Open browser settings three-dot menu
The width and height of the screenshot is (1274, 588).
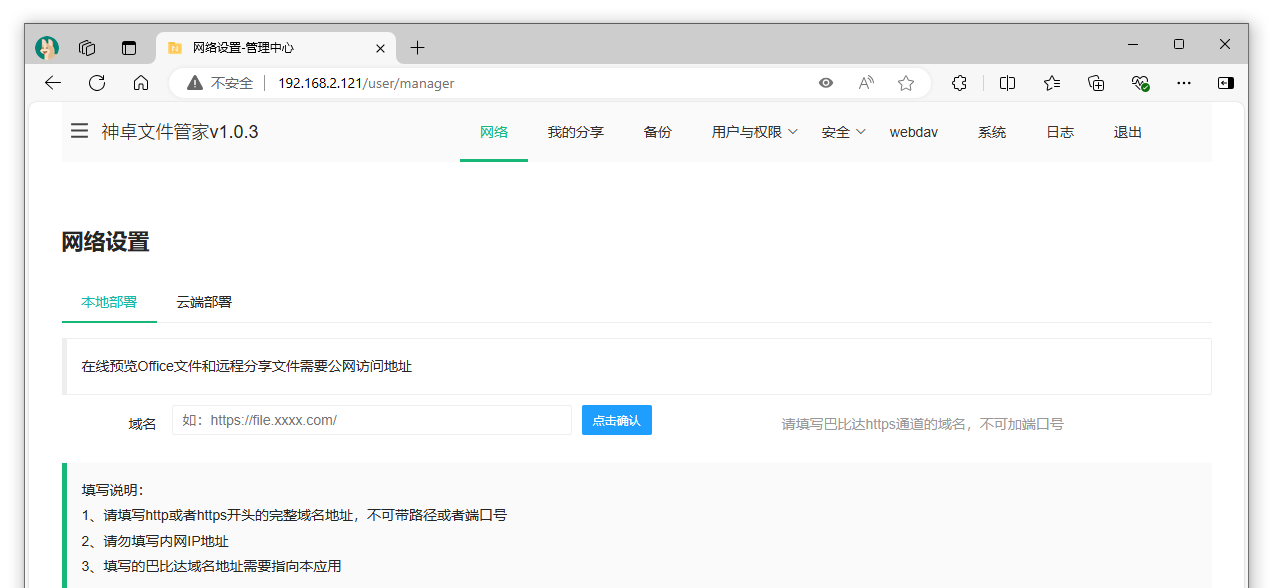tap(1184, 83)
